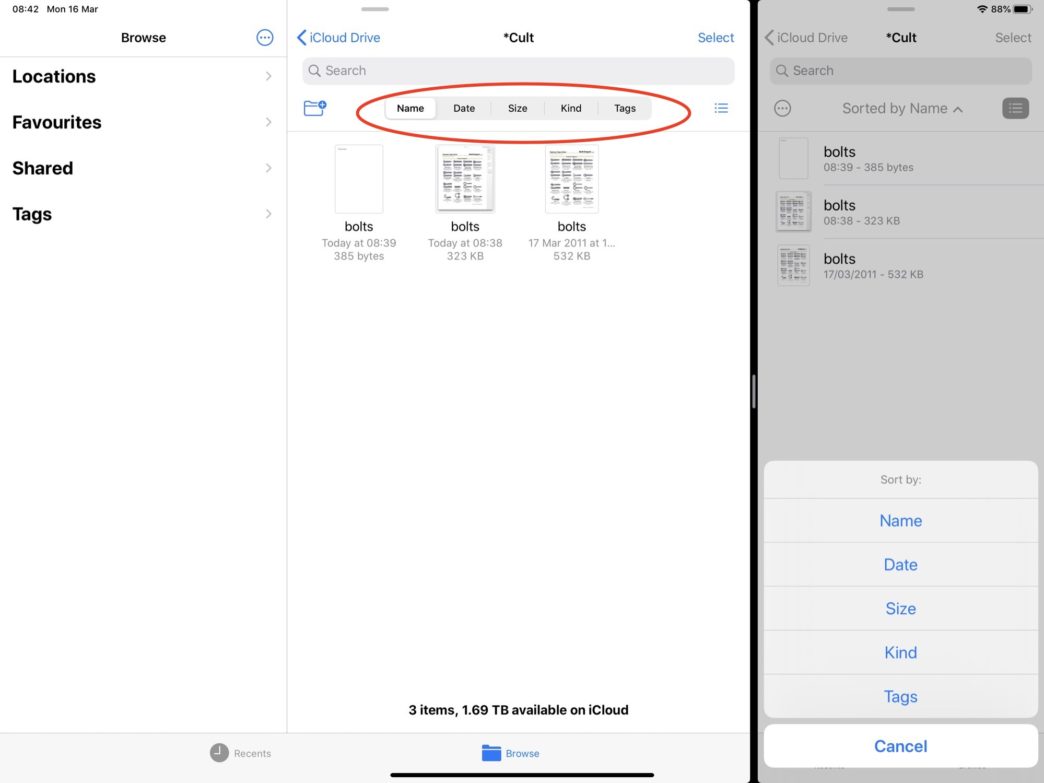Sort files by Date using the segmented control
This screenshot has height=783, width=1044.
pyautogui.click(x=463, y=108)
